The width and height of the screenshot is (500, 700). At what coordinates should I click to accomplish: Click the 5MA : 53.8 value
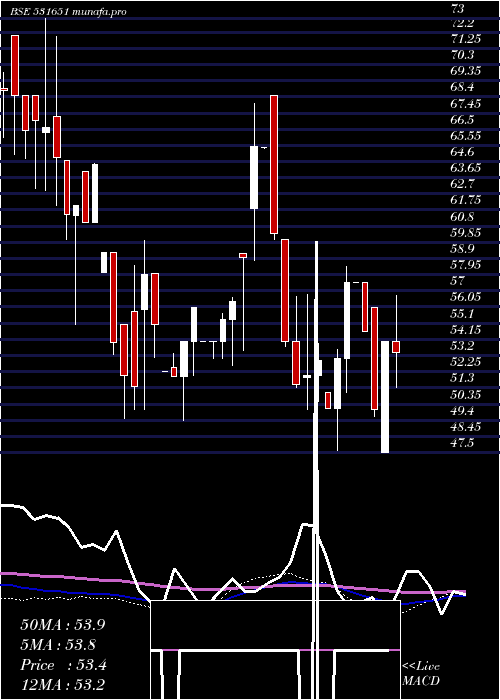(x=59, y=645)
